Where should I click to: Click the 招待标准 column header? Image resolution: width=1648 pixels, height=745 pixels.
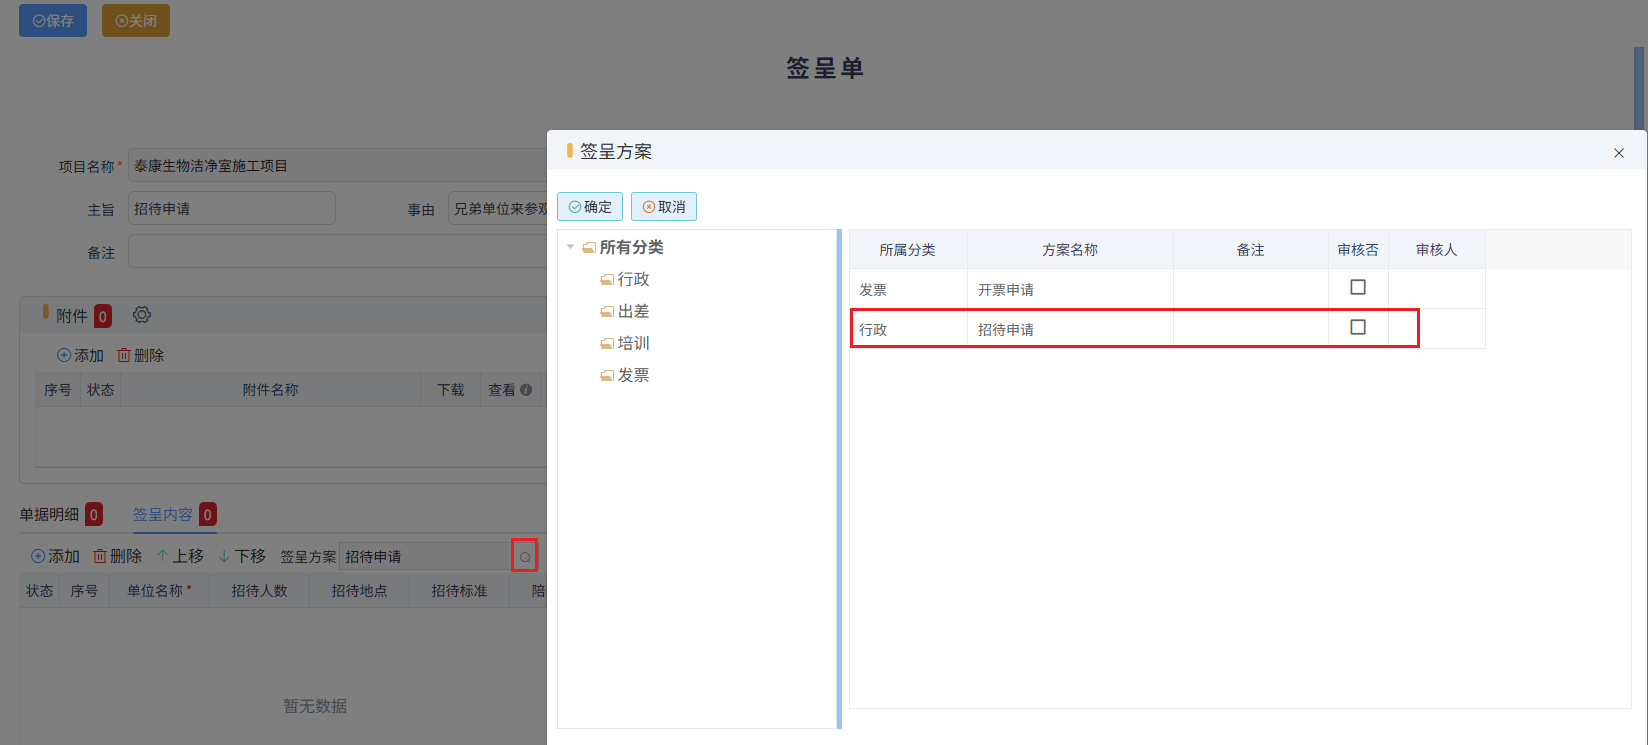point(459,591)
